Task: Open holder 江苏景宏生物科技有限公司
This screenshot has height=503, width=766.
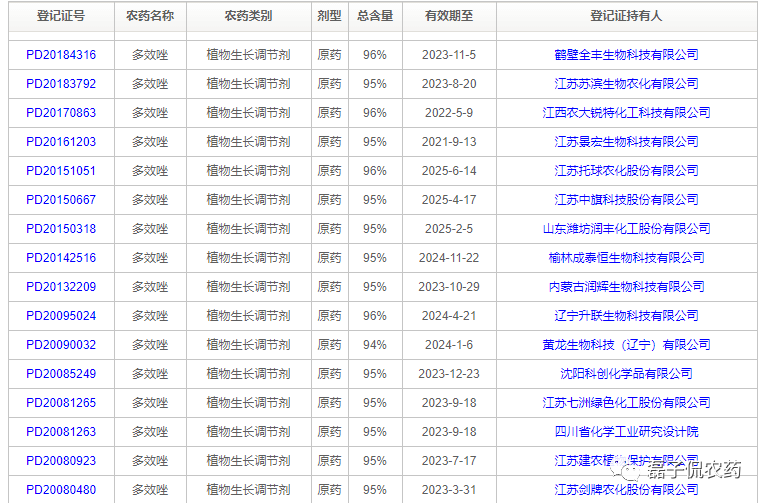Action: coord(626,142)
